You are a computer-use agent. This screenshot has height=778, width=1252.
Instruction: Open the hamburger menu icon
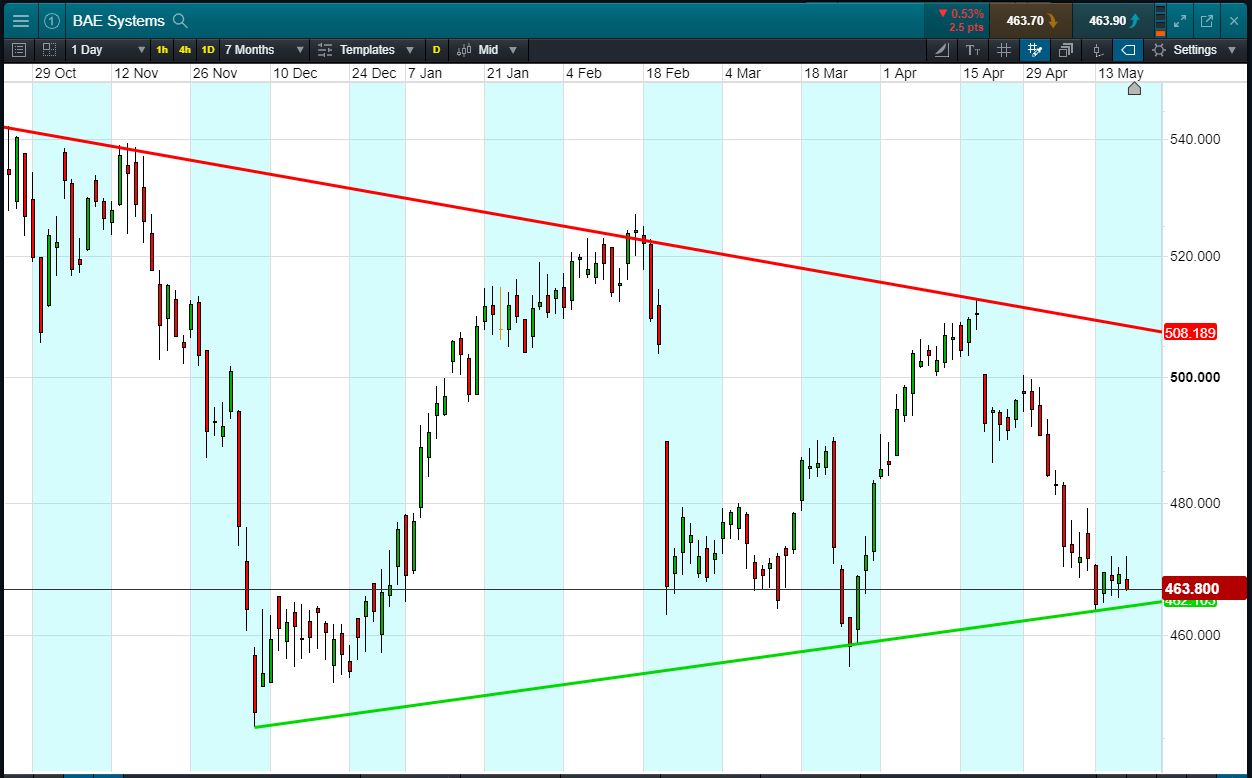point(20,20)
